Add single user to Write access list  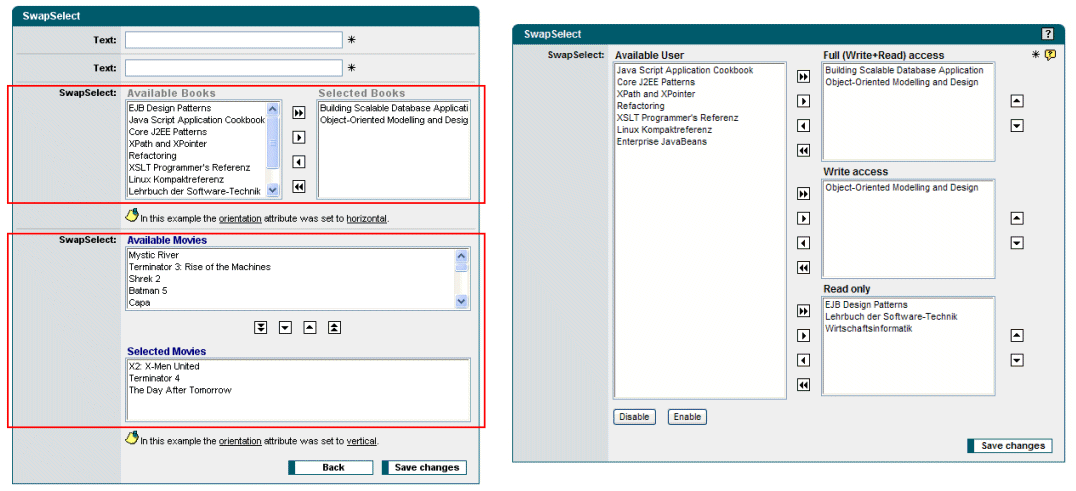point(802,218)
